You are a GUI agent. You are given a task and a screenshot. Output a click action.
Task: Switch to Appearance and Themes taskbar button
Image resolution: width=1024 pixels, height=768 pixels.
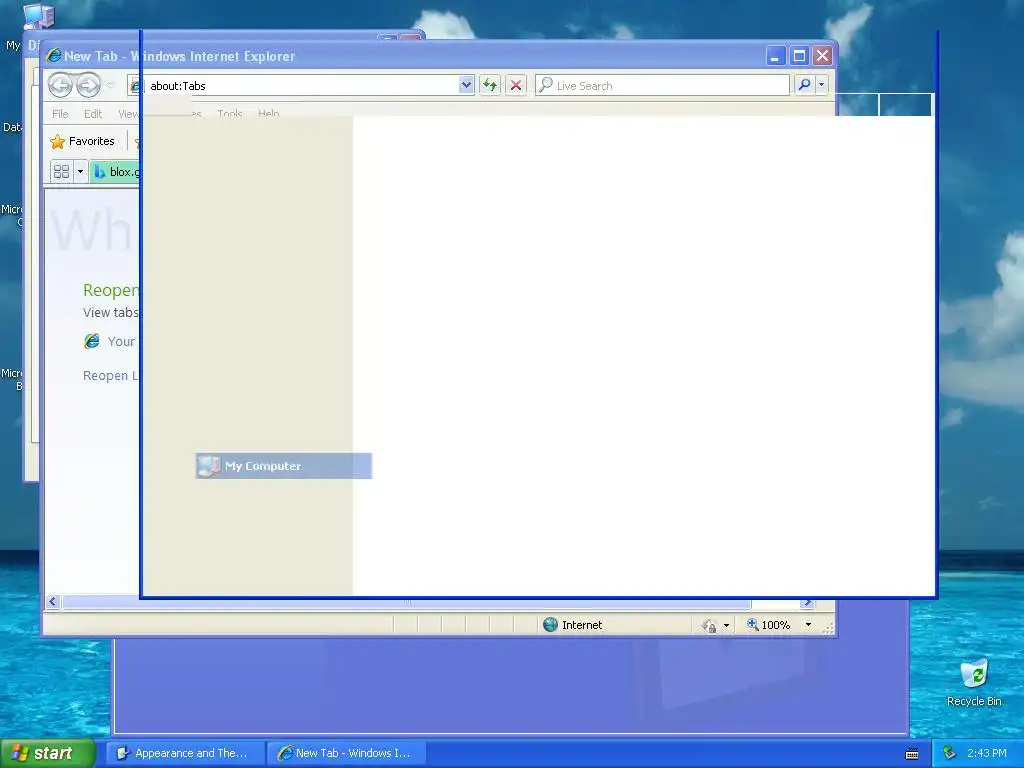coord(185,753)
